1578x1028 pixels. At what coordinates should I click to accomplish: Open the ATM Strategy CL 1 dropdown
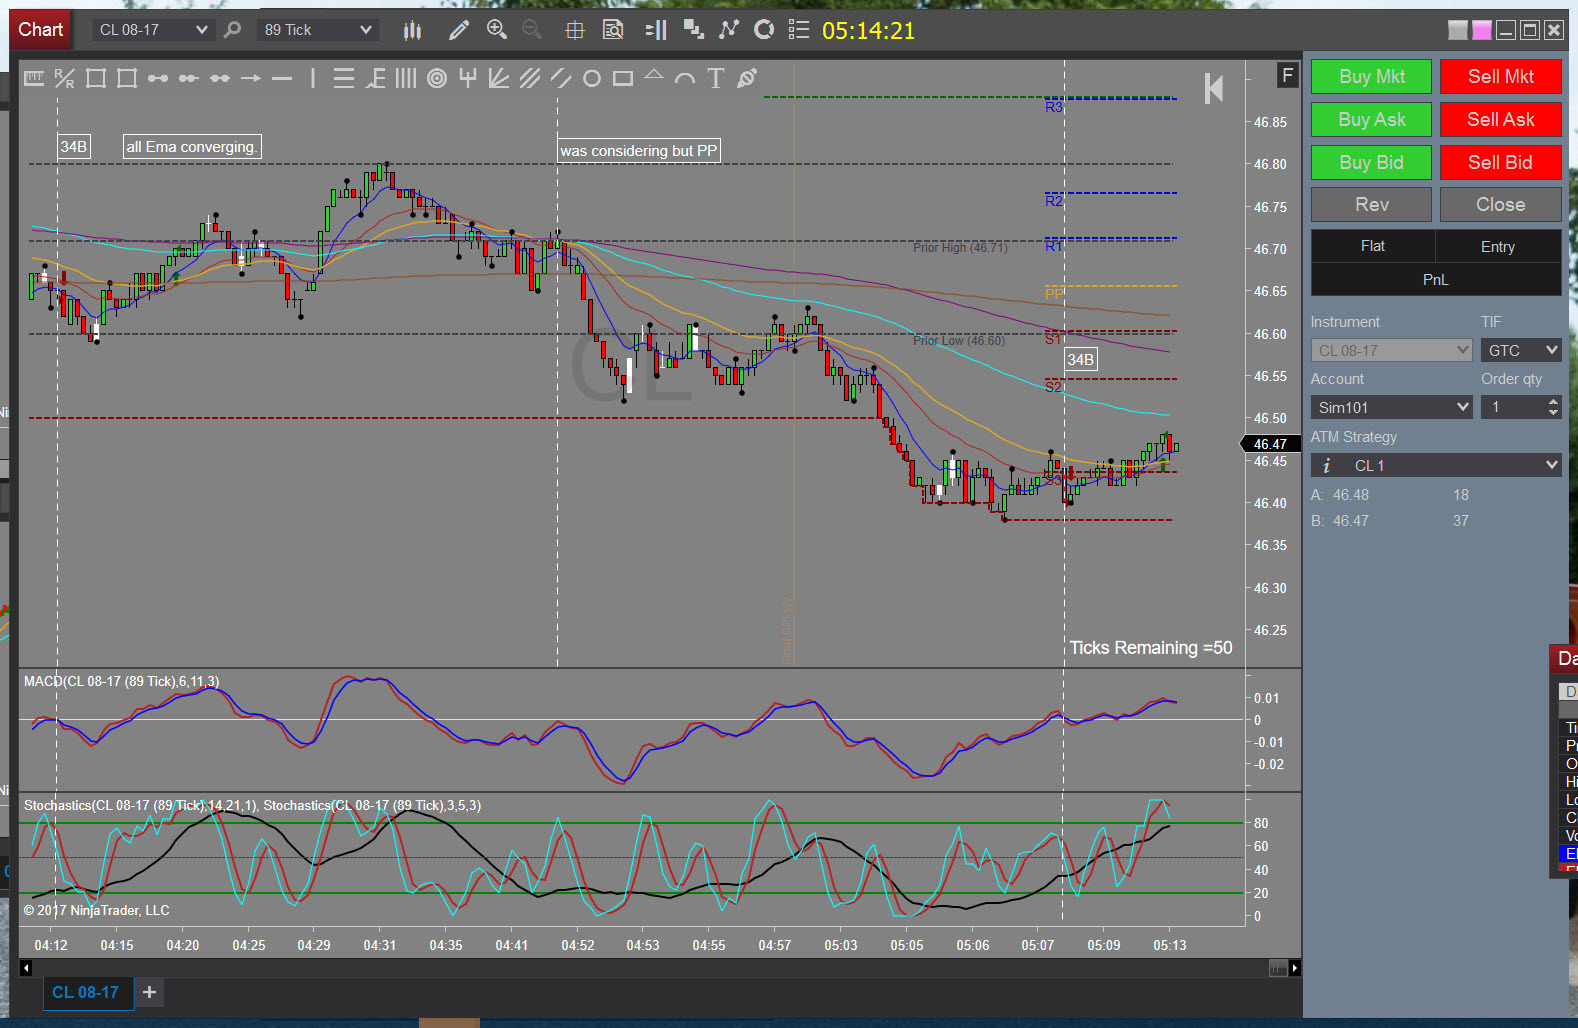point(1436,465)
